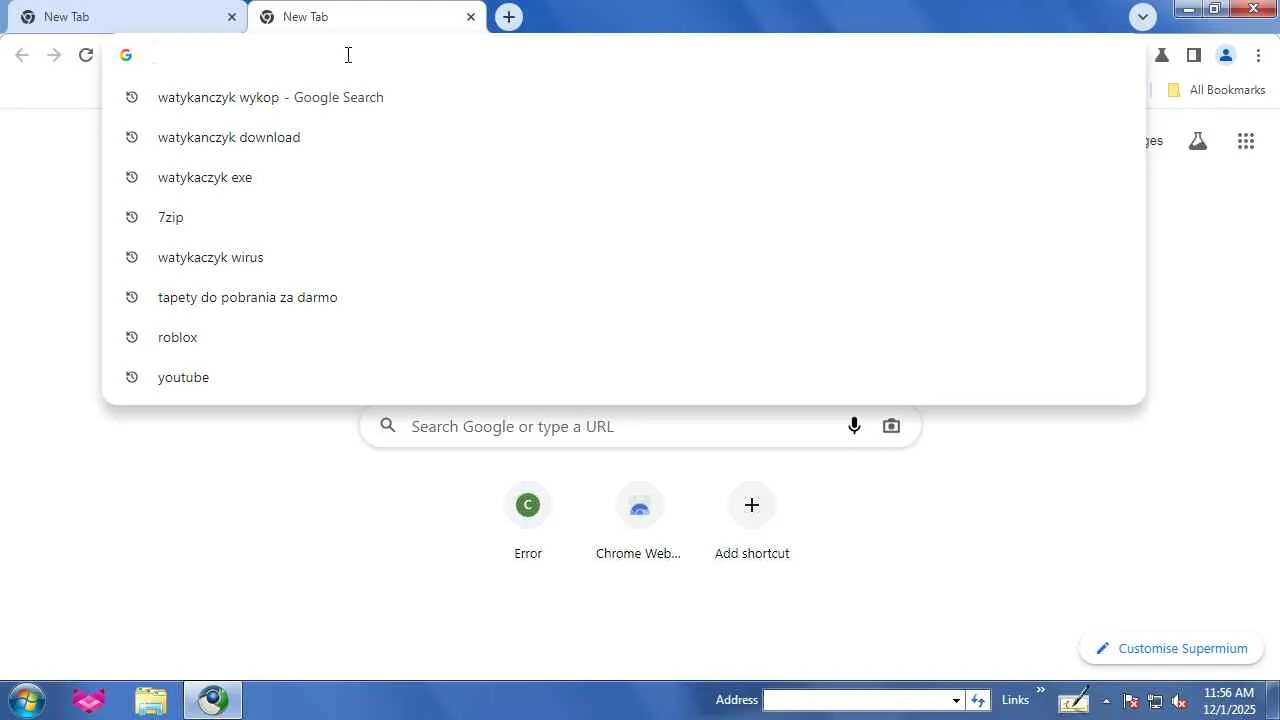Pick the "watykaczyk wirus" suggestion
The width and height of the screenshot is (1280, 720).
tap(624, 257)
